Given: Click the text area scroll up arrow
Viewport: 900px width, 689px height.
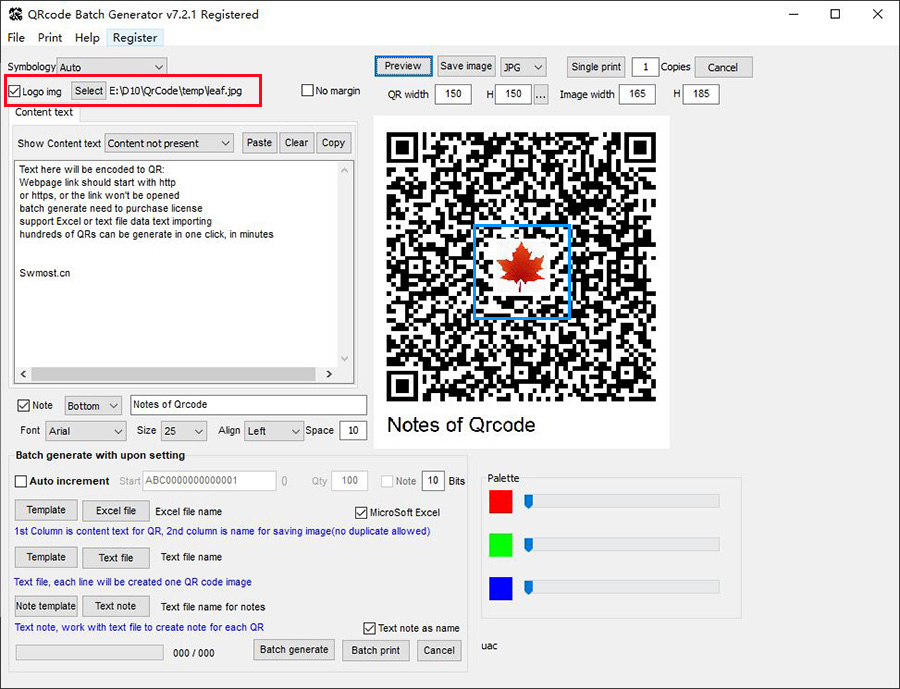Looking at the screenshot, I should [x=344, y=170].
